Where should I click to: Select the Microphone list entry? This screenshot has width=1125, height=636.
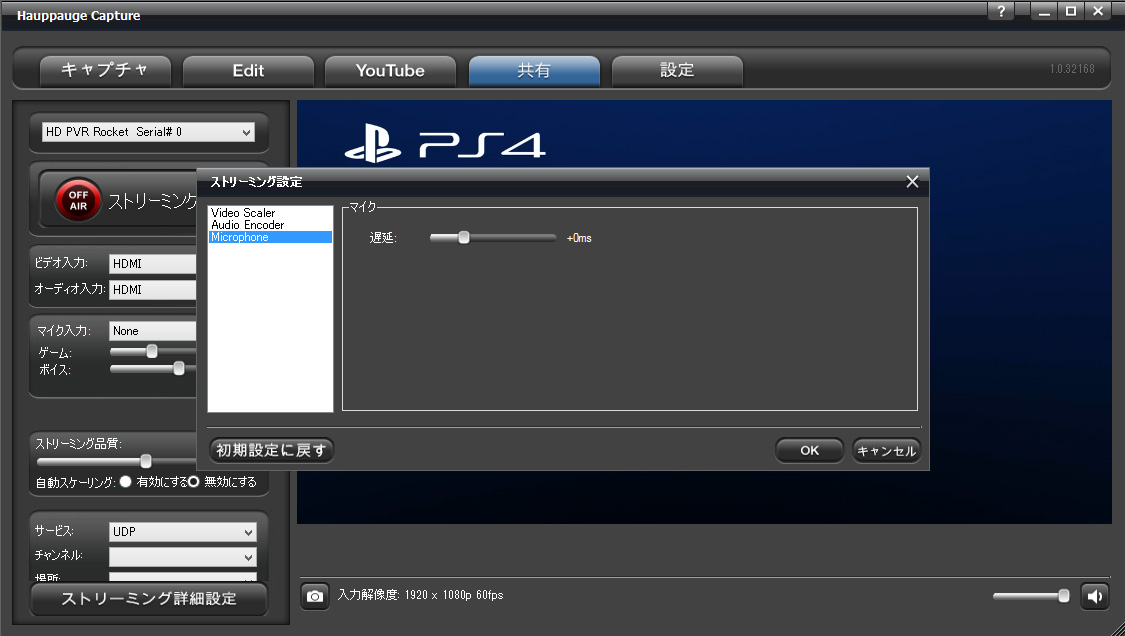270,237
